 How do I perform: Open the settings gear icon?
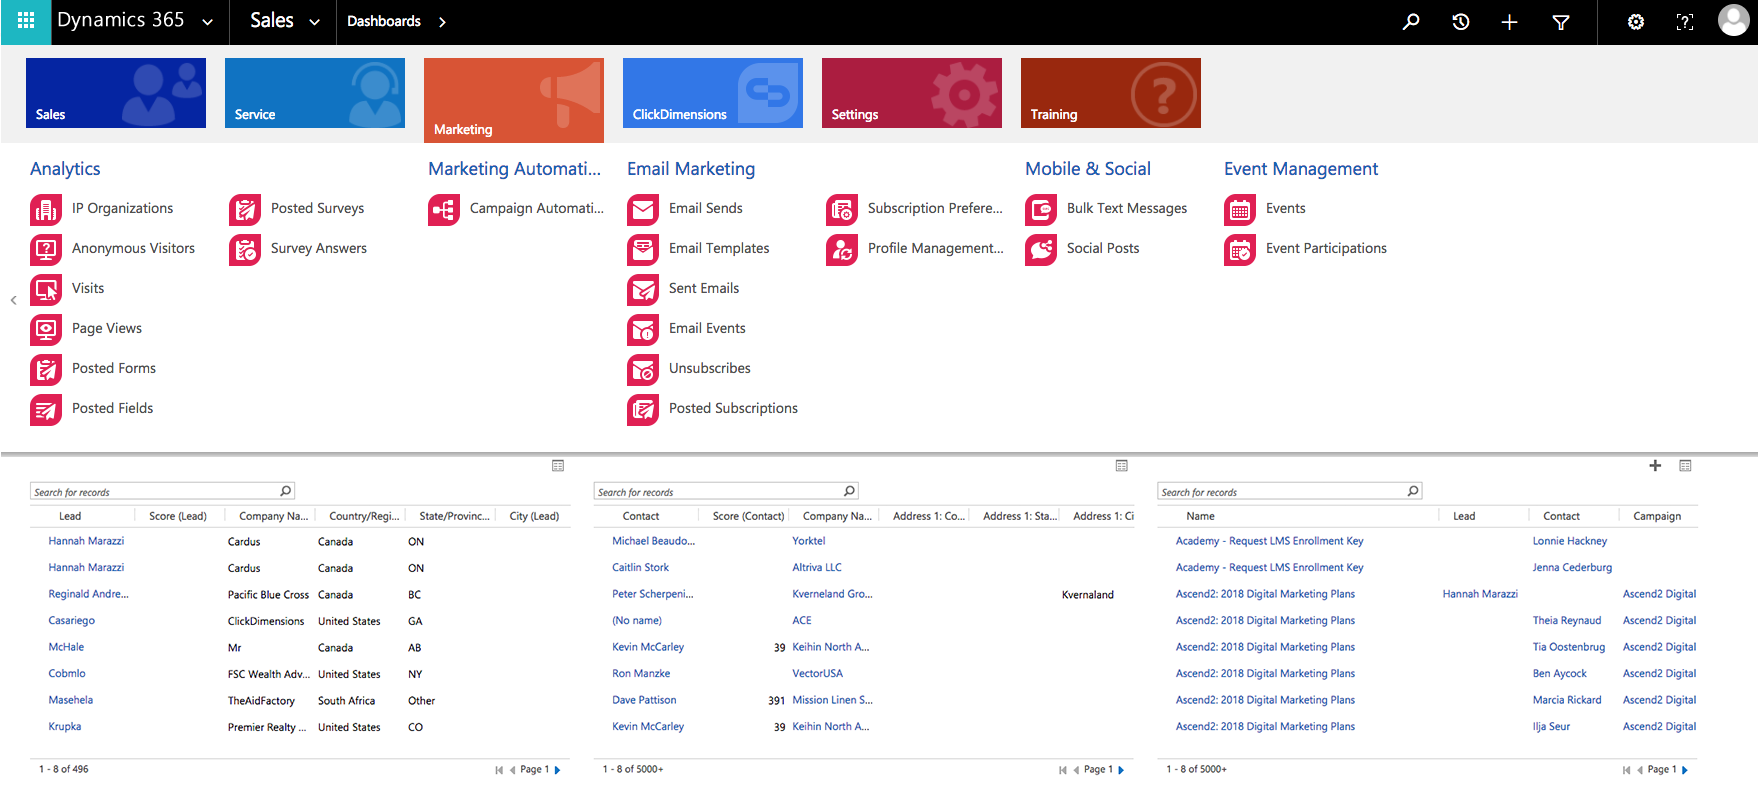pos(1636,21)
